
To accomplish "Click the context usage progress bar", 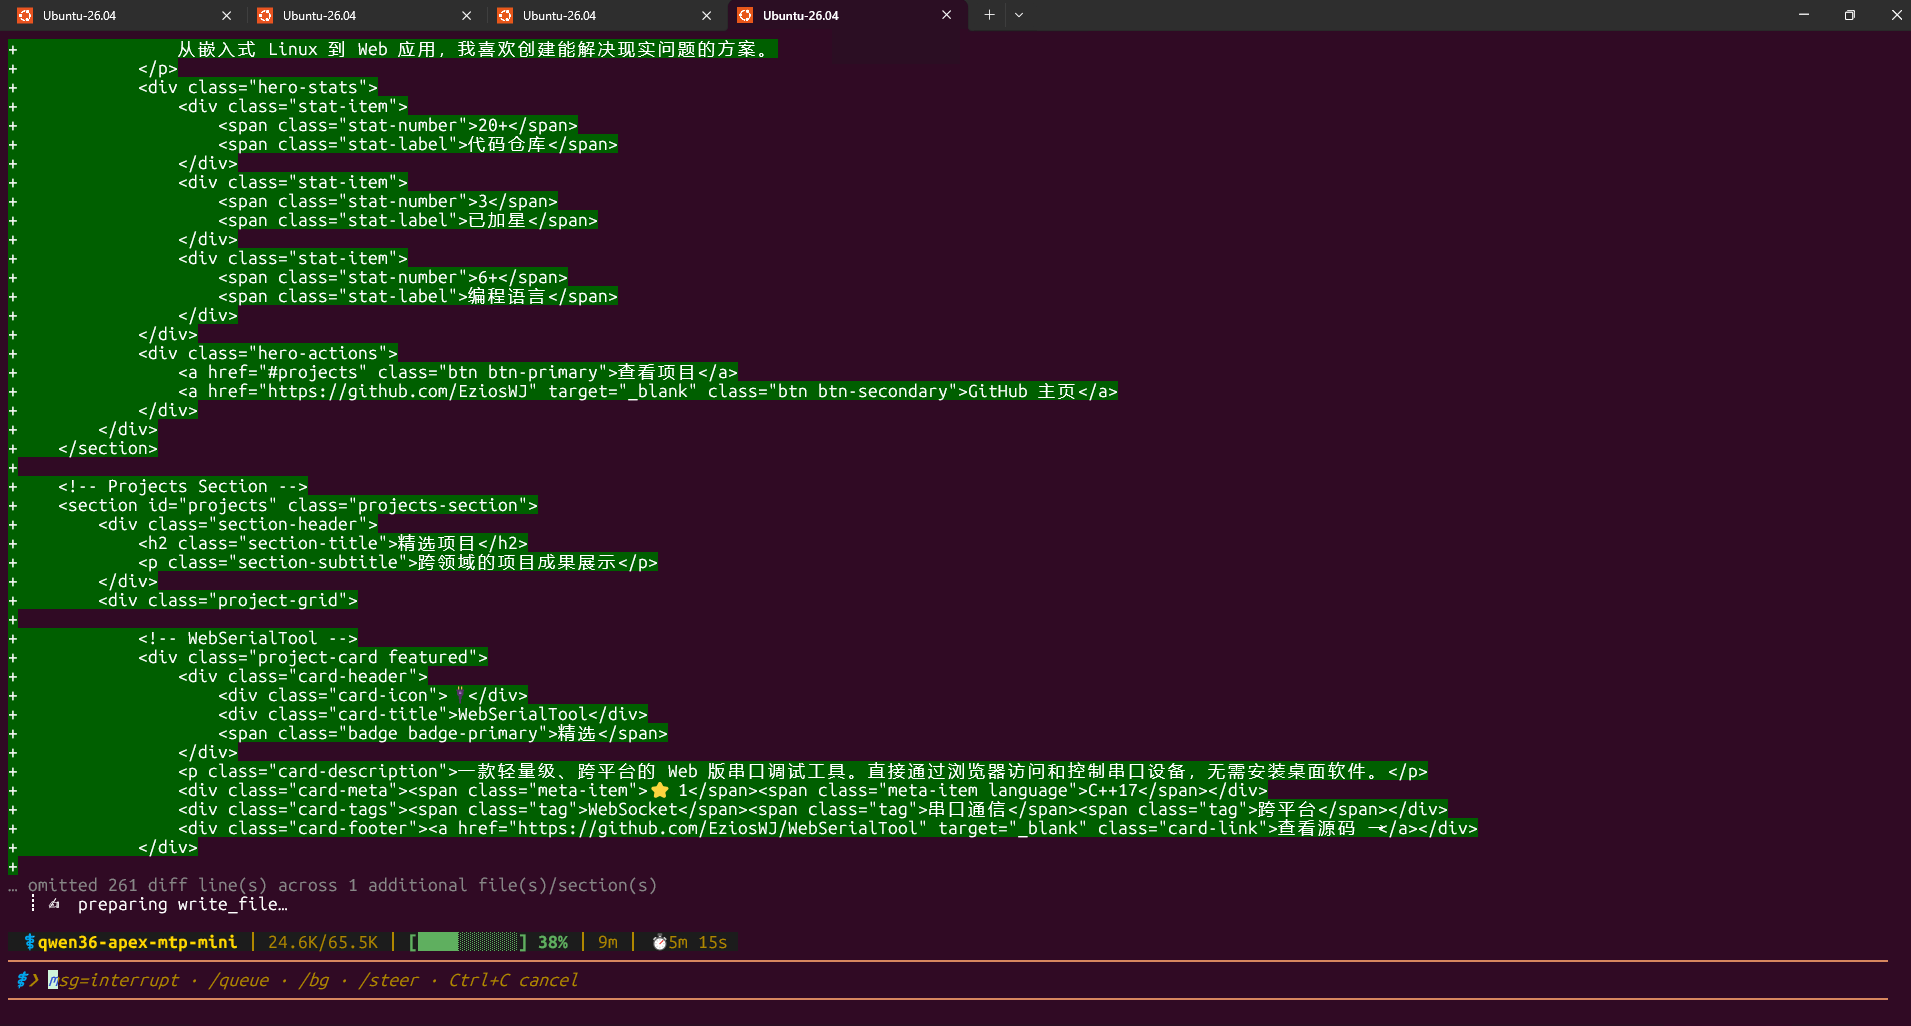I will coord(468,942).
